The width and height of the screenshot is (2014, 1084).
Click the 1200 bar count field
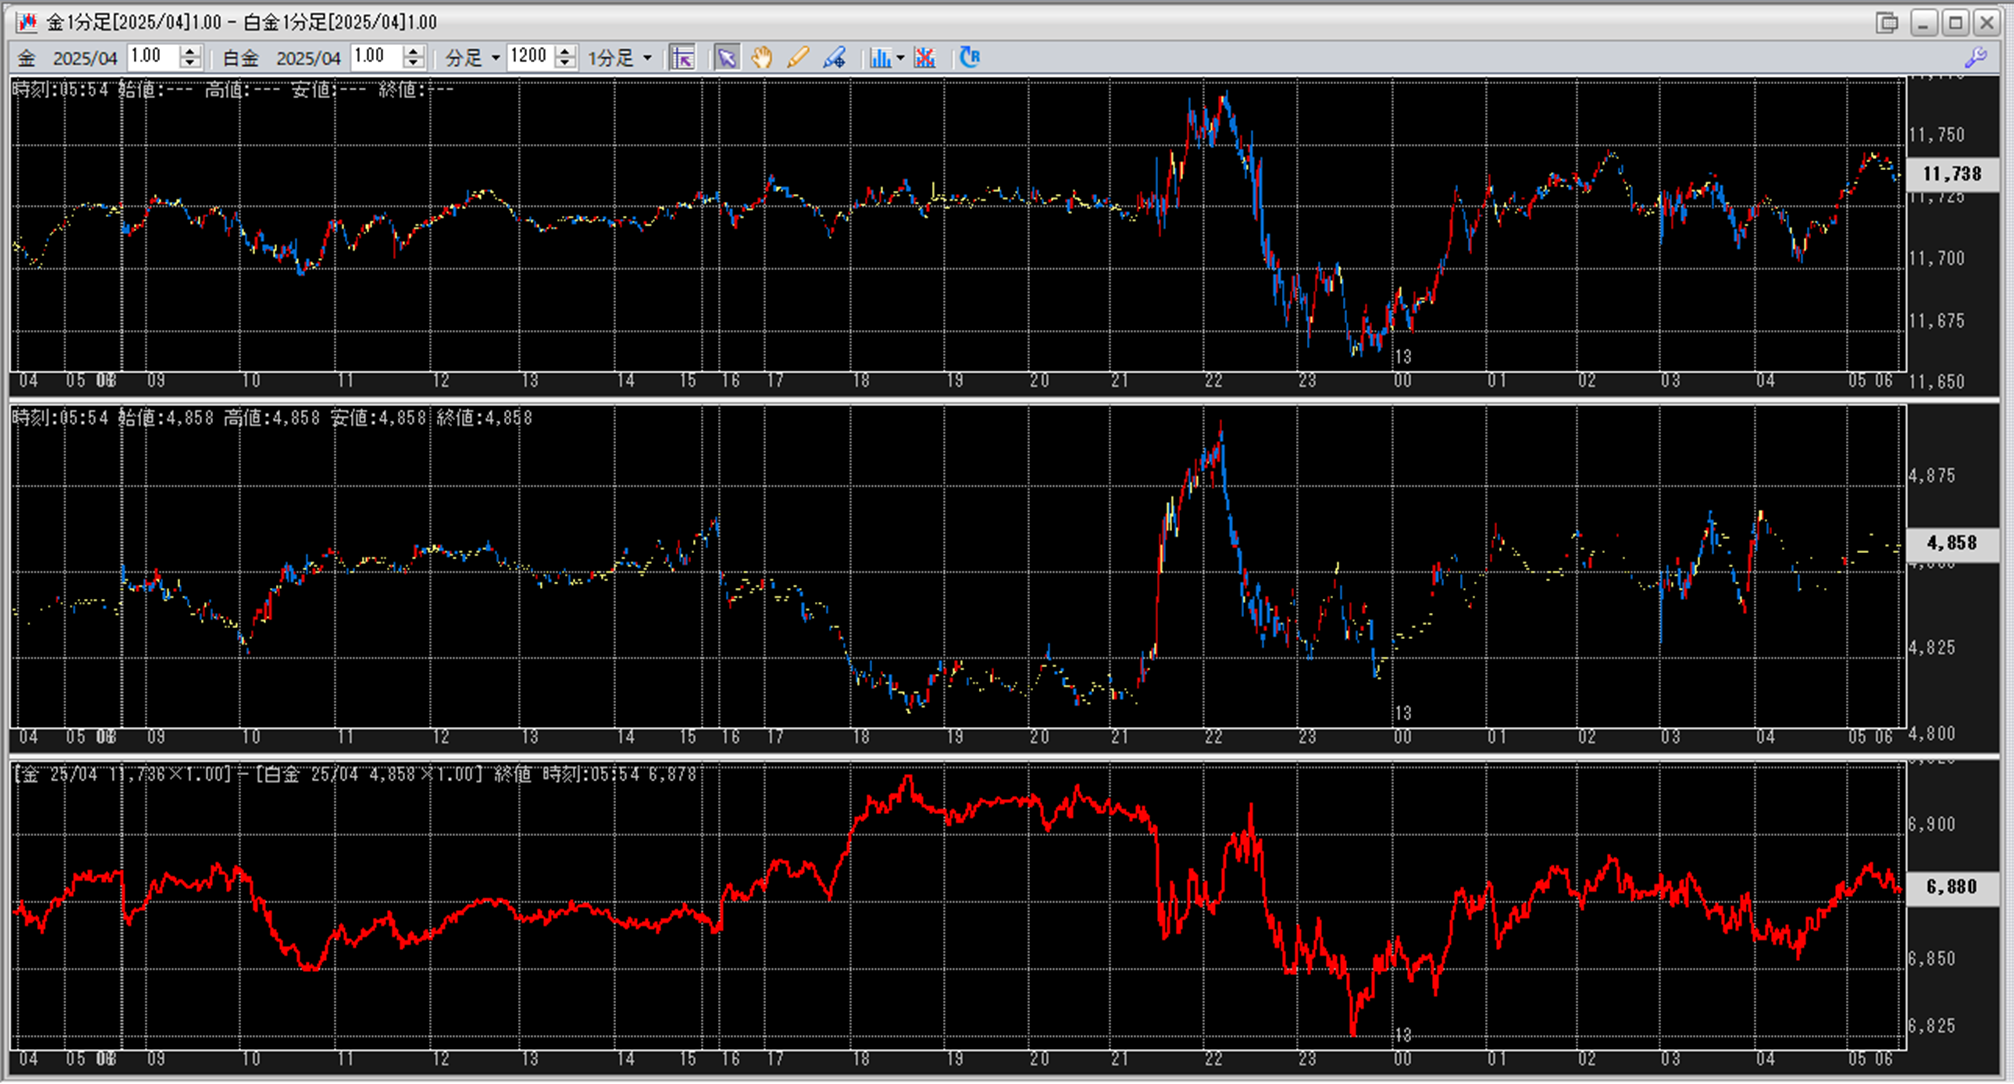point(530,57)
